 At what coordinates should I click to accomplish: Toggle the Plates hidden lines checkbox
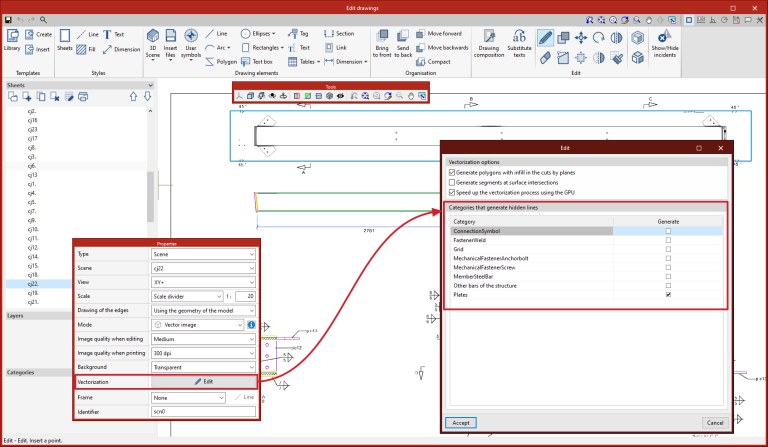[668, 295]
